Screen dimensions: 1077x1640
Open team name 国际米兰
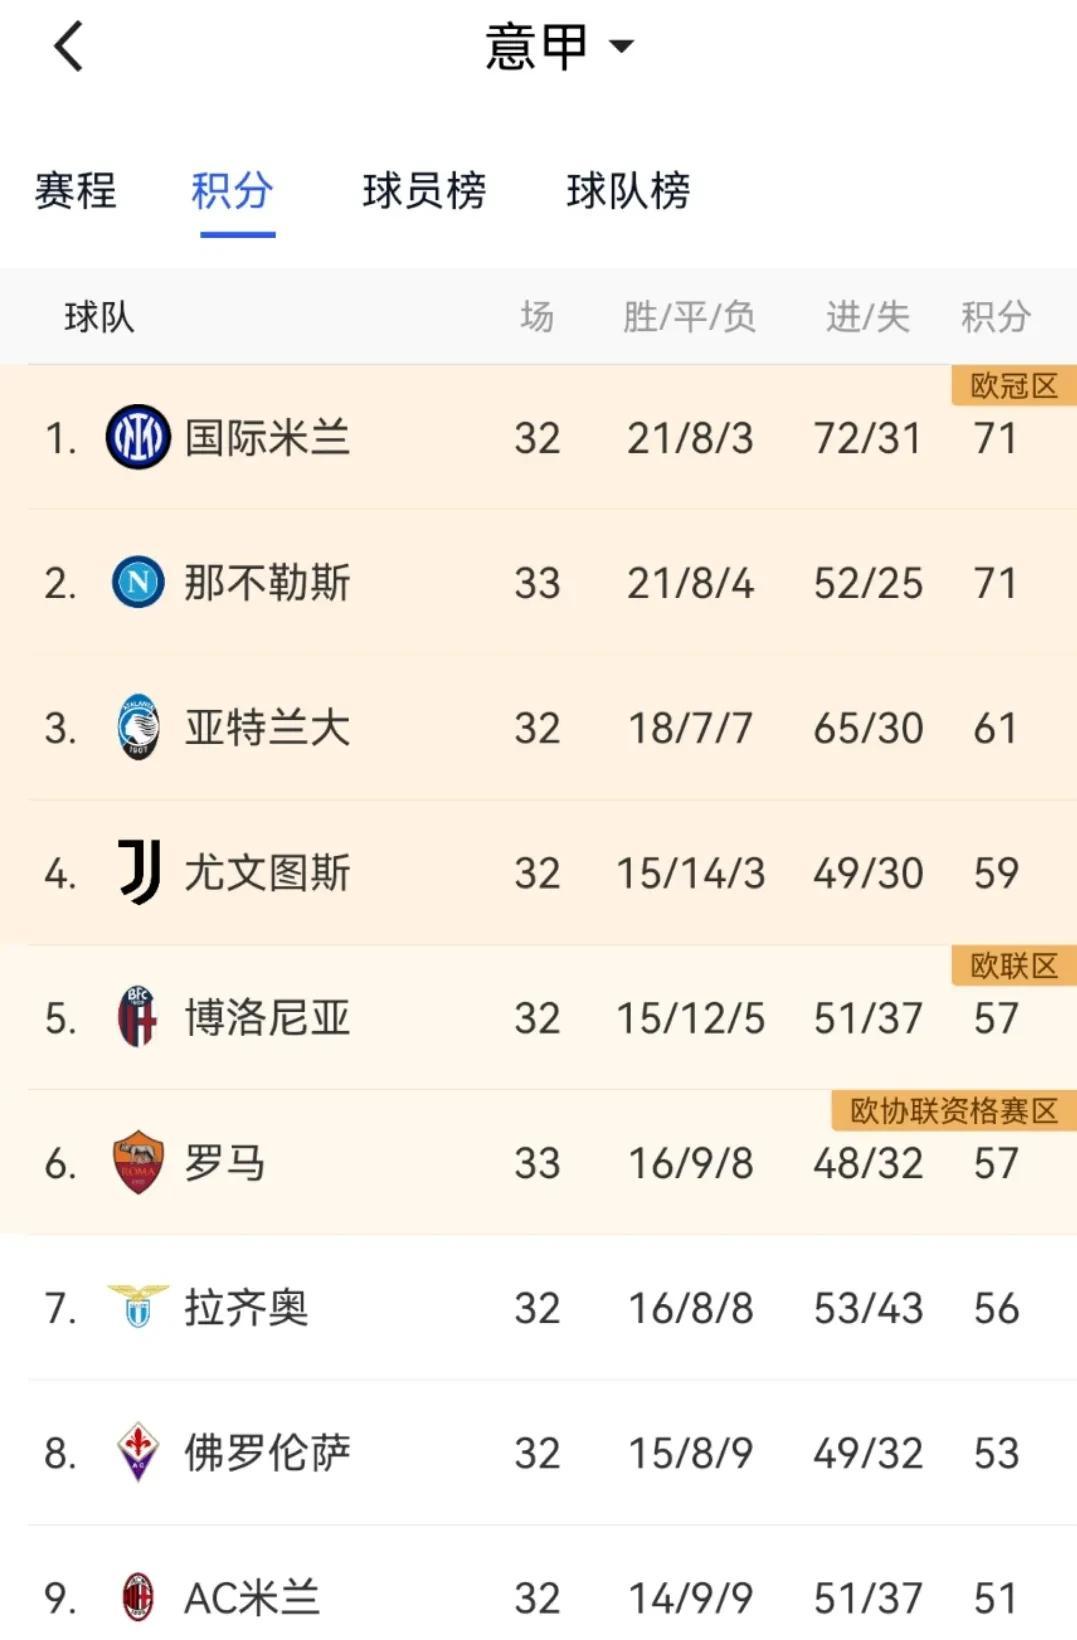click(x=267, y=438)
